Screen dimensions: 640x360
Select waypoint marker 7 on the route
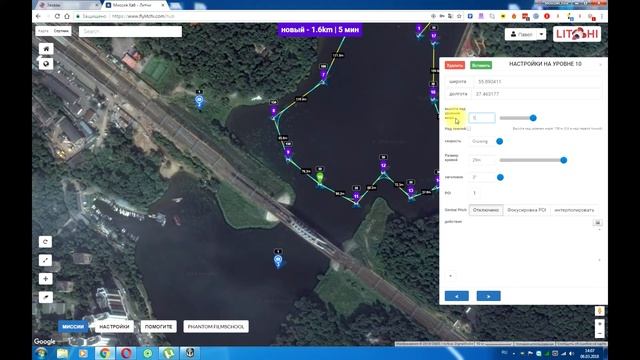323,75
